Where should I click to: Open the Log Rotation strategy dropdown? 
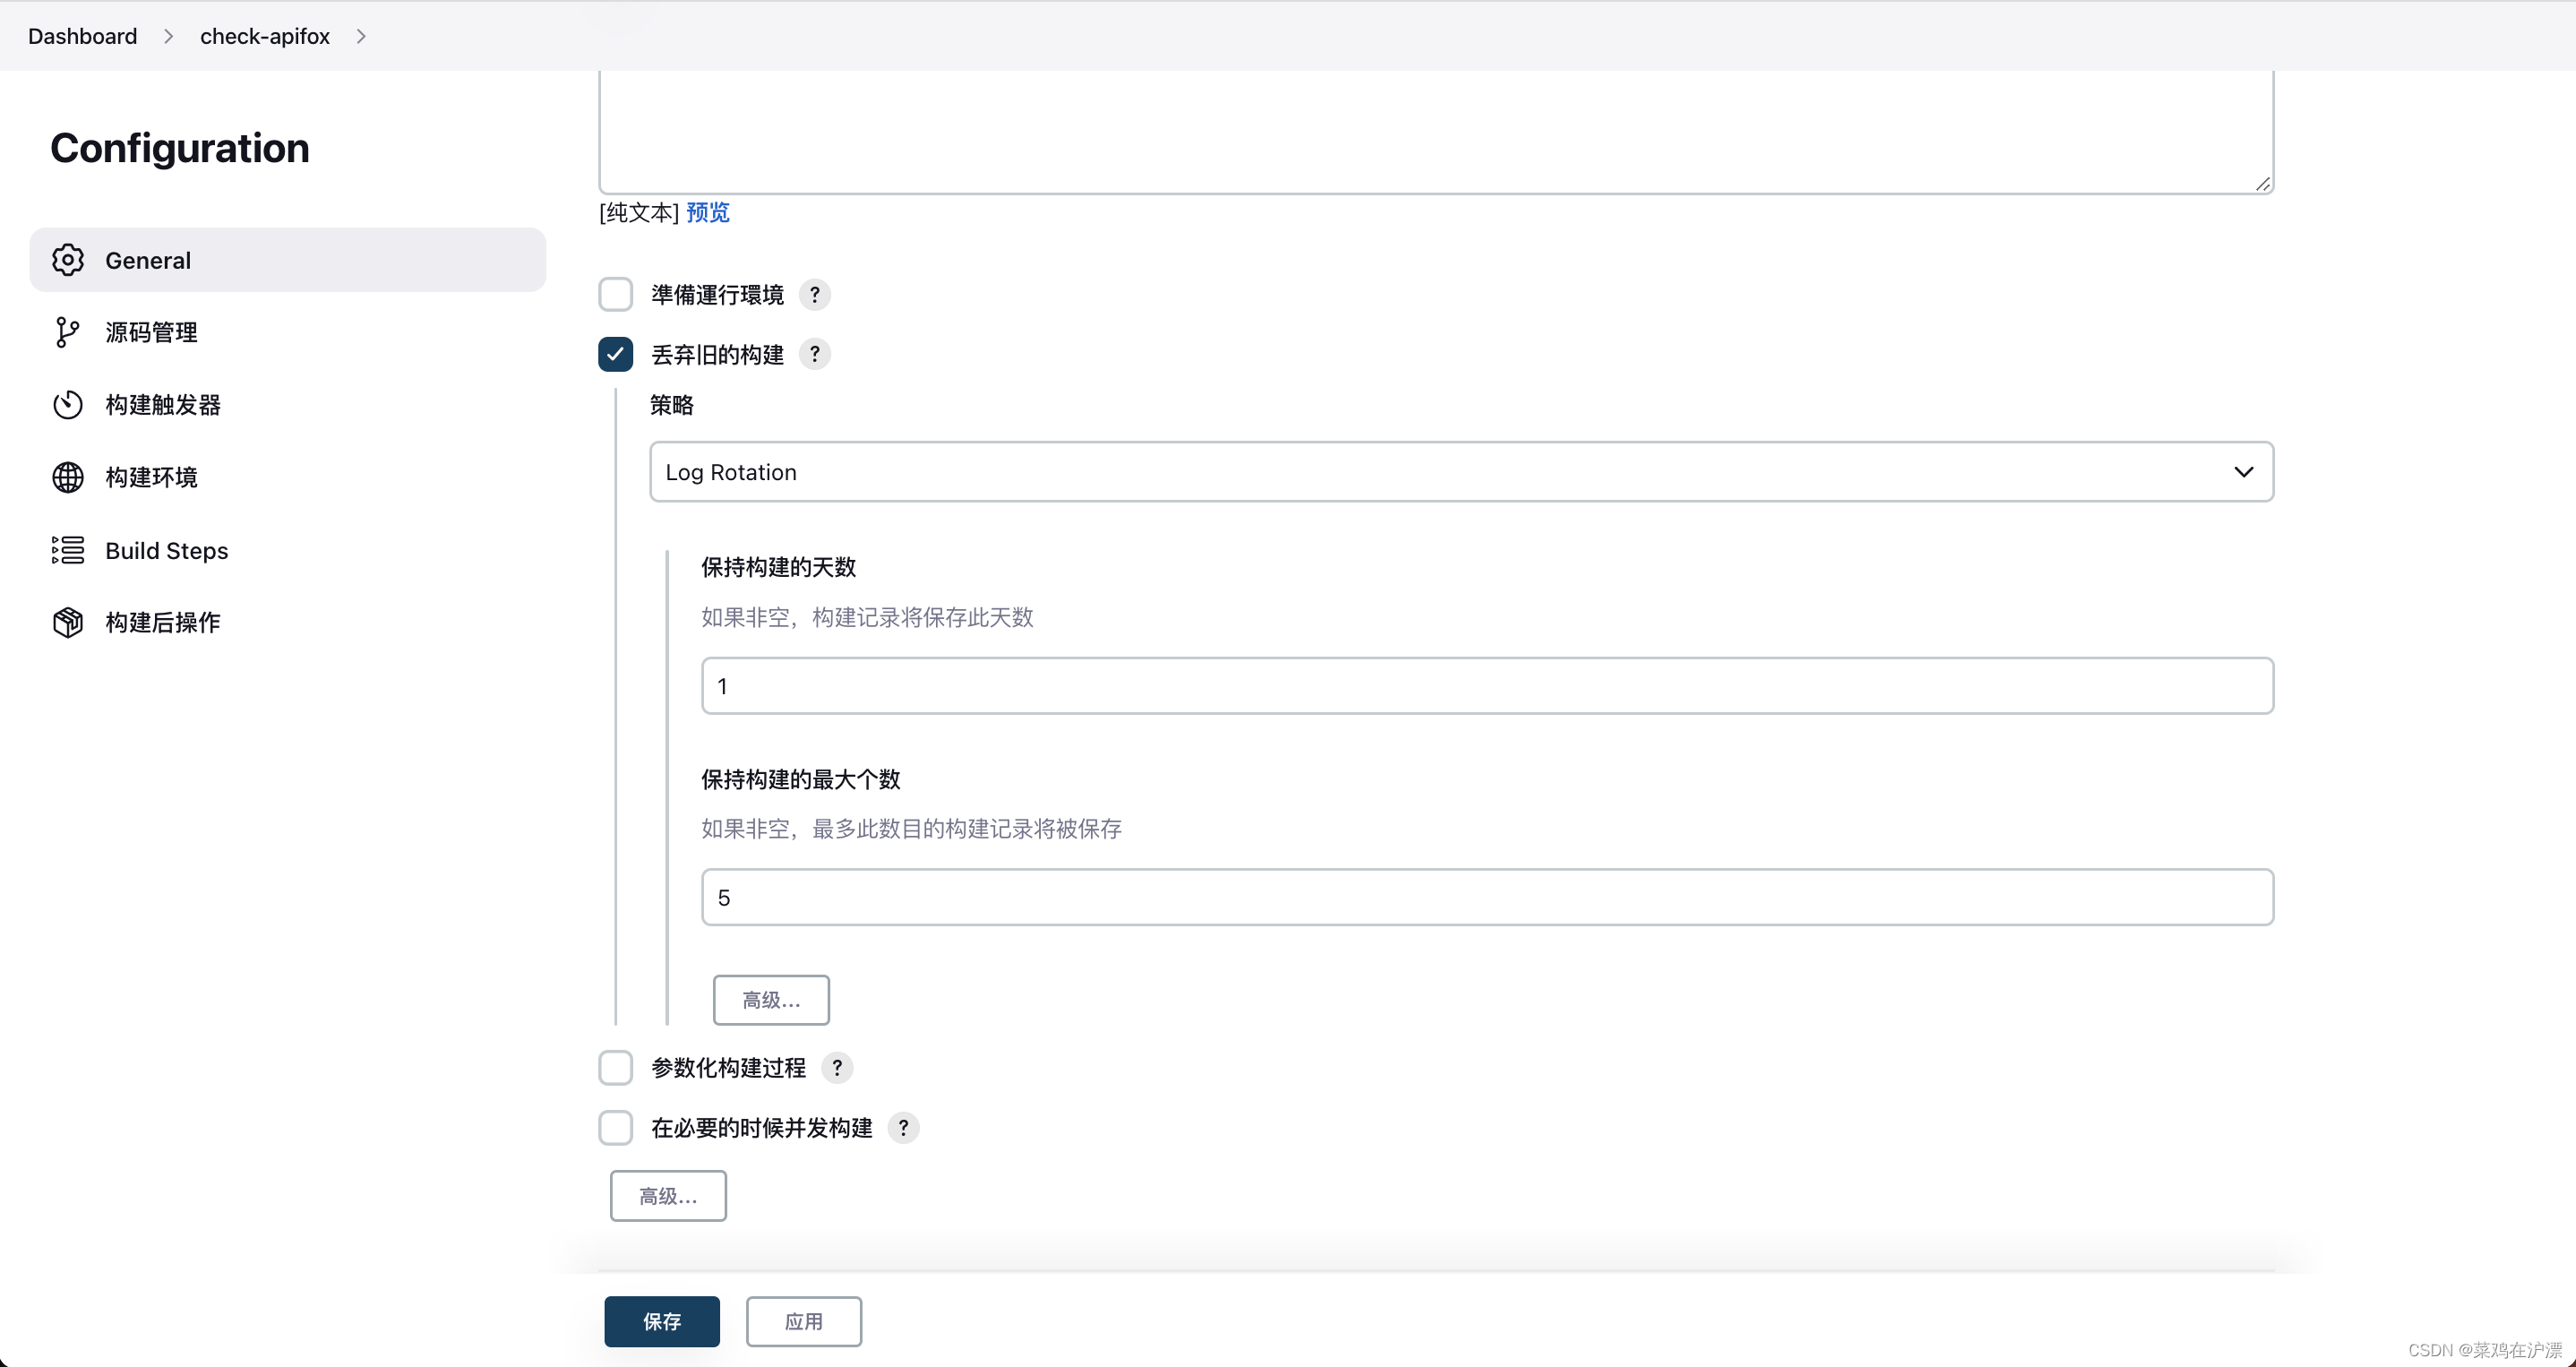point(1461,472)
